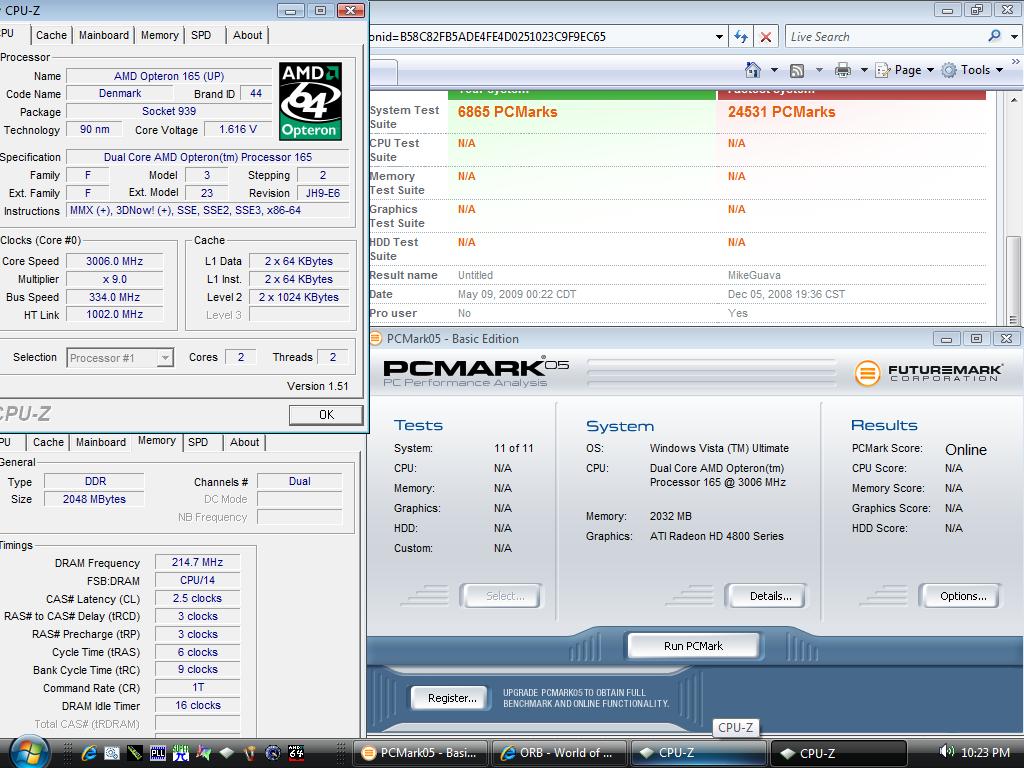Image resolution: width=1024 pixels, height=768 pixels.
Task: Click the Refresh icon next to address bar
Action: tap(741, 37)
